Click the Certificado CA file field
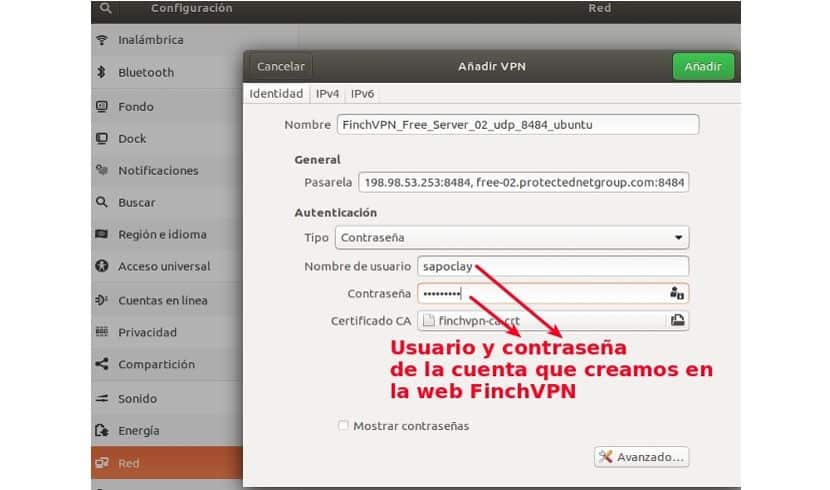The width and height of the screenshot is (830, 490). coord(553,320)
